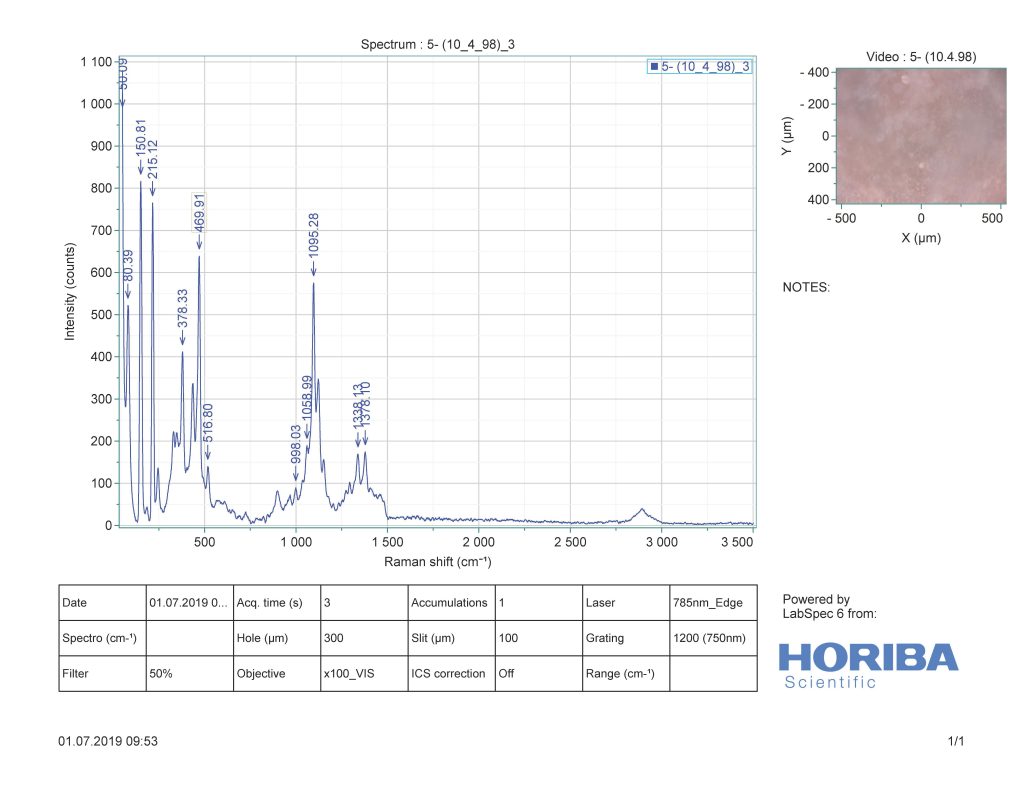The width and height of the screenshot is (1024, 791).
Task: Click the Raman shift axis title
Action: (x=437, y=562)
